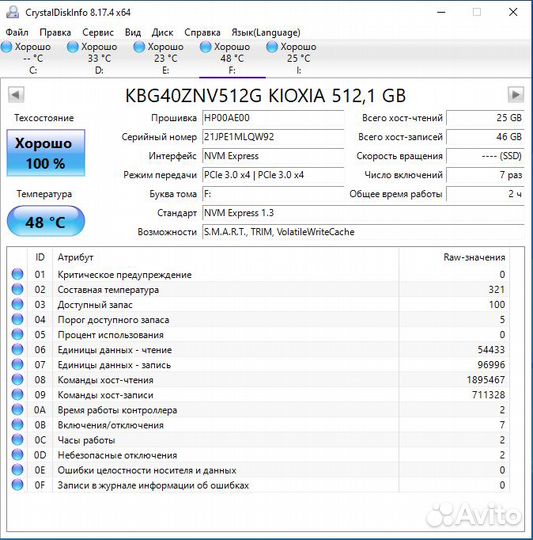Viewport: 533px width, 540px height.
Task: Click status icon for Доступный запас row
Action: coord(17,305)
